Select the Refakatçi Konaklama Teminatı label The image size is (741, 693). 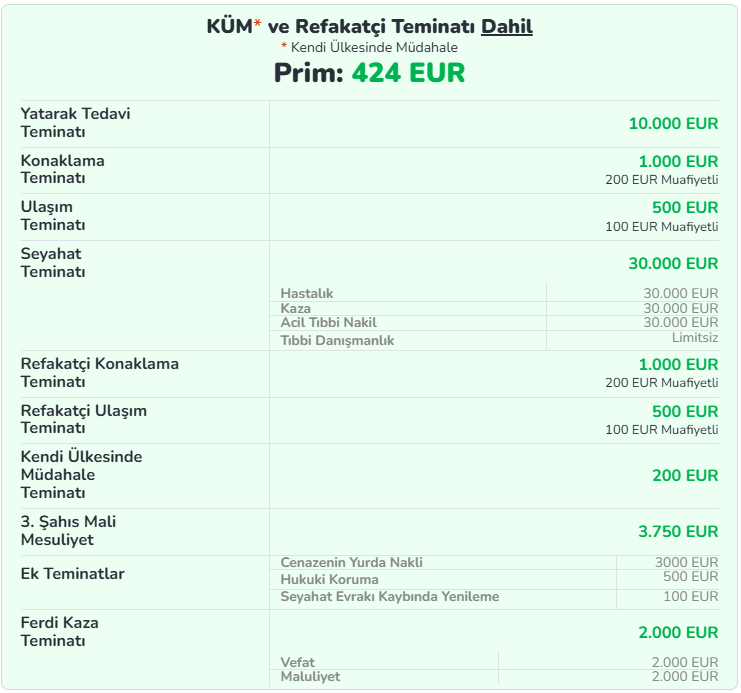(x=99, y=372)
